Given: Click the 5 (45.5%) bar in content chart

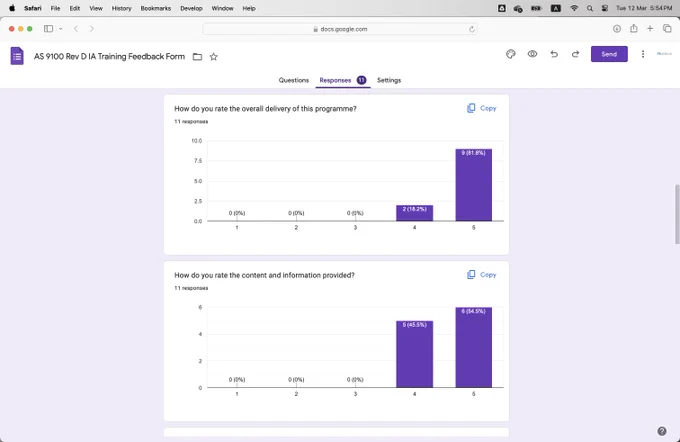Looking at the screenshot, I should pos(414,354).
